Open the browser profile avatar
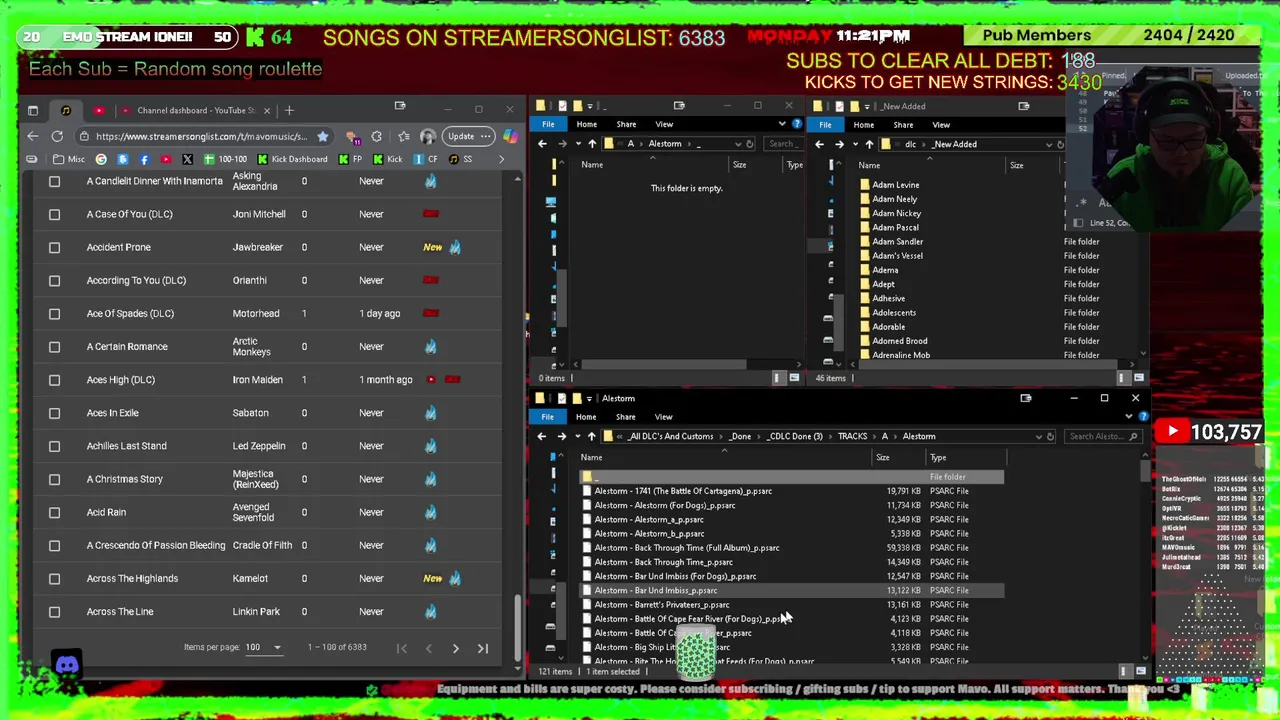Image resolution: width=1280 pixels, height=720 pixels. pos(428,136)
